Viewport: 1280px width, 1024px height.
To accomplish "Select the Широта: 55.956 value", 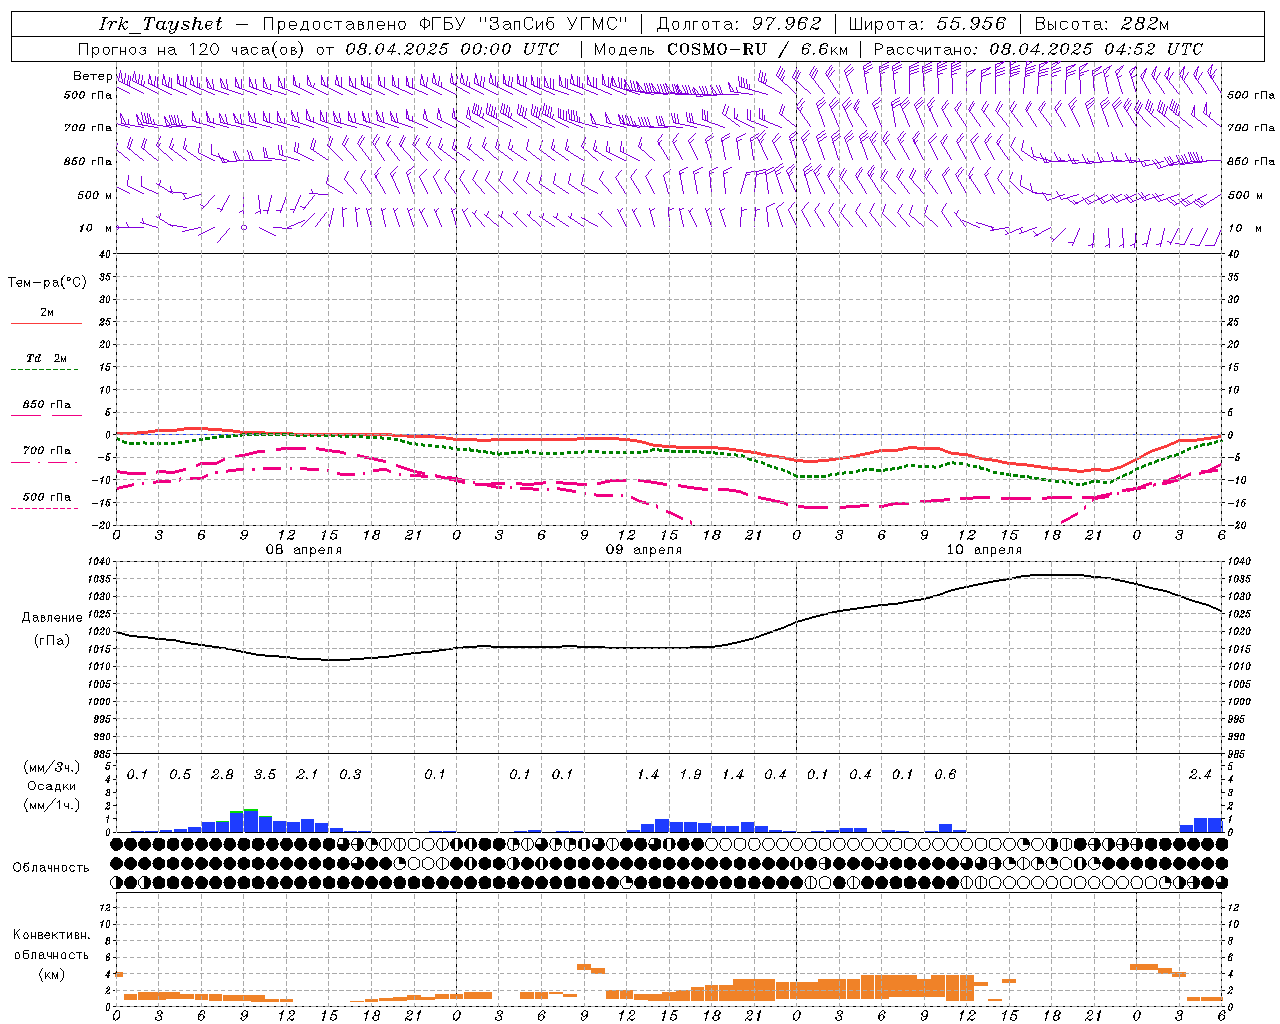I will click(927, 24).
